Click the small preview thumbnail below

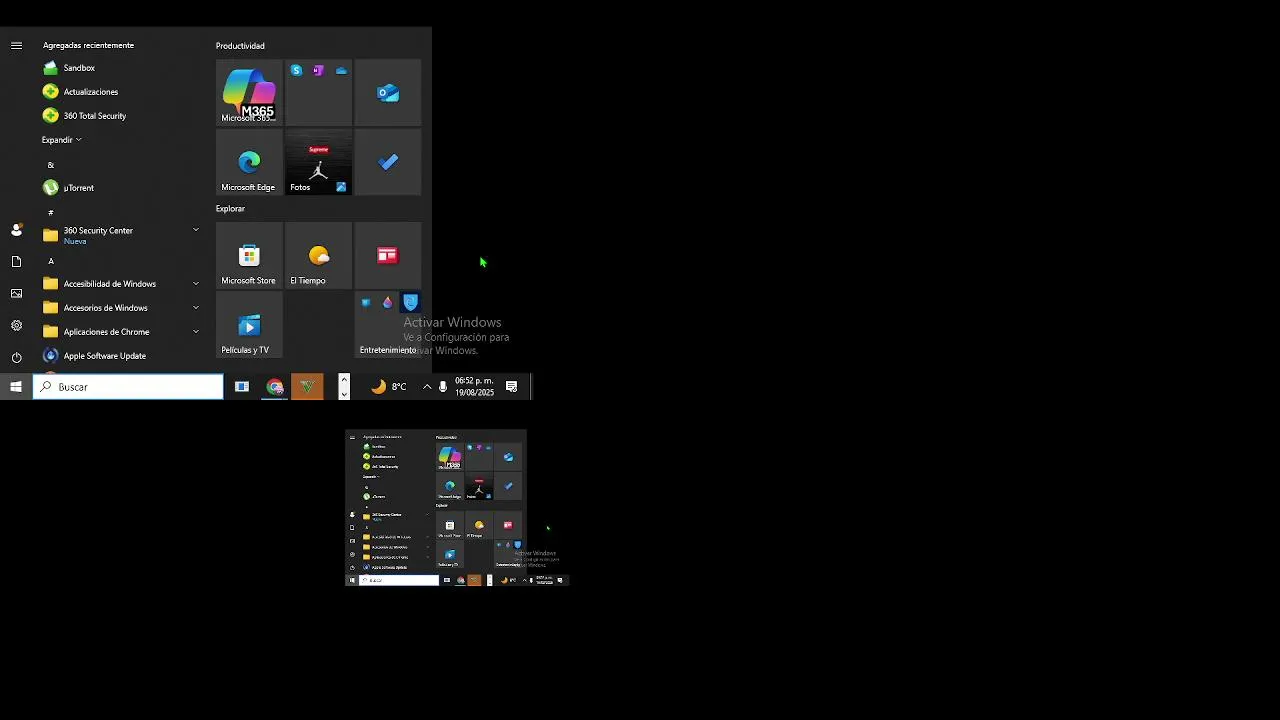click(x=457, y=508)
